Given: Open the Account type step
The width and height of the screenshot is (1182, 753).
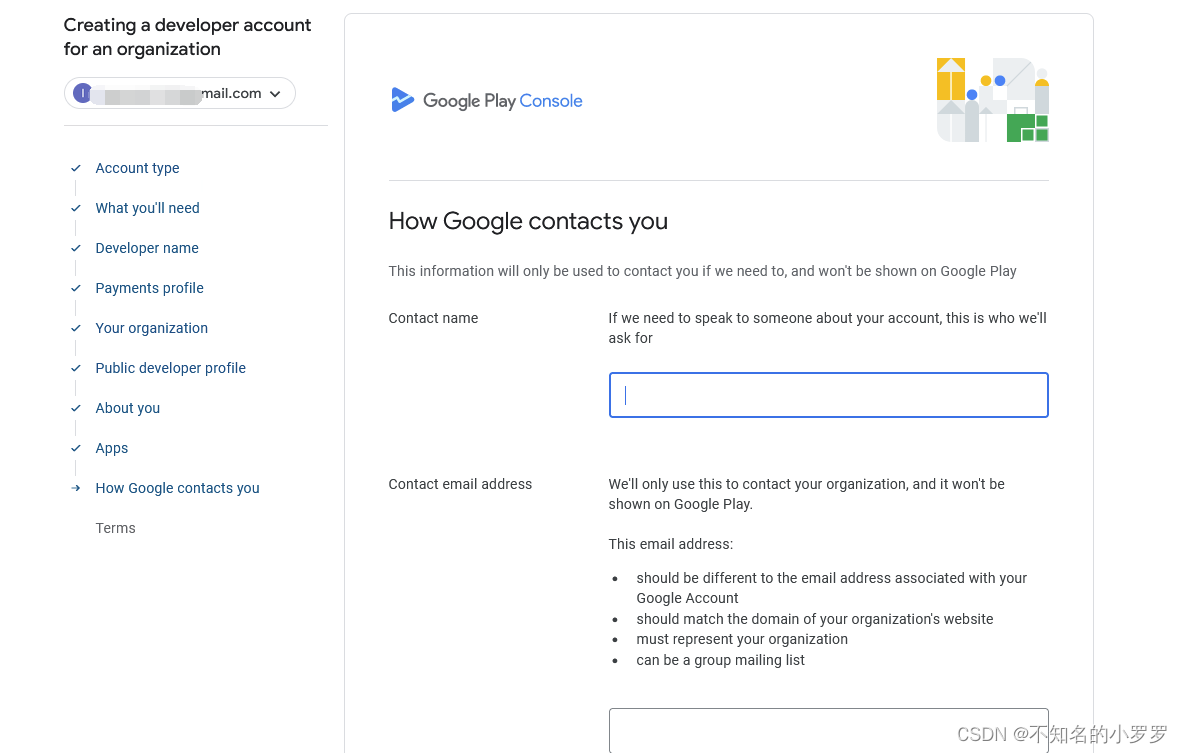Looking at the screenshot, I should tap(137, 168).
